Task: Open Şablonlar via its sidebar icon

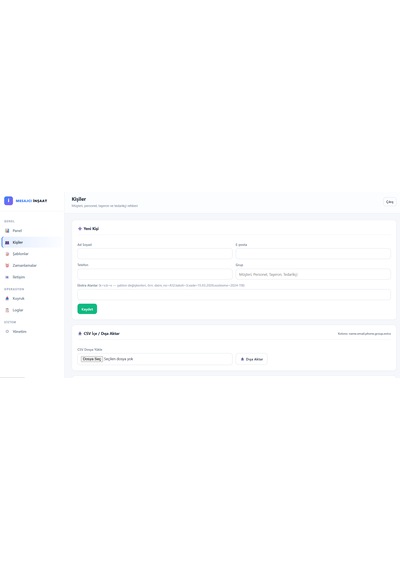Action: click(7, 254)
